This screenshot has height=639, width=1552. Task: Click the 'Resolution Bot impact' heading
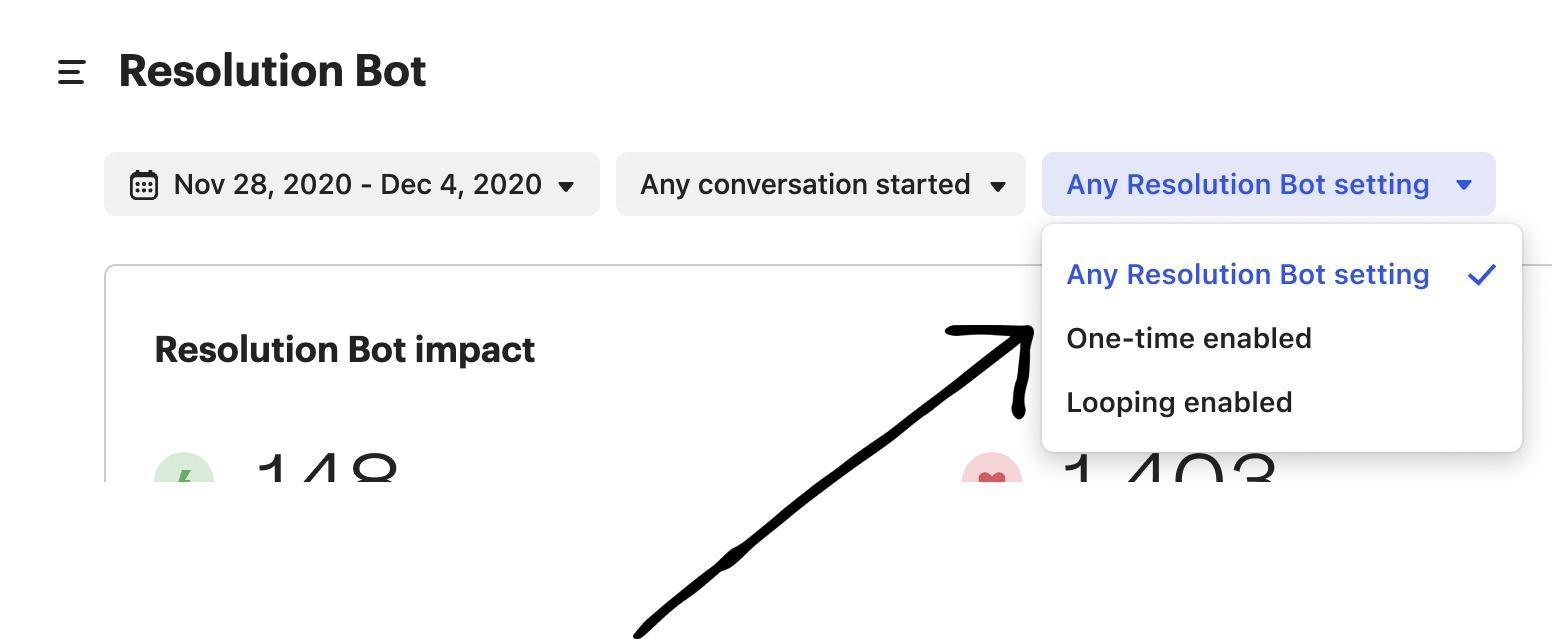coord(345,350)
